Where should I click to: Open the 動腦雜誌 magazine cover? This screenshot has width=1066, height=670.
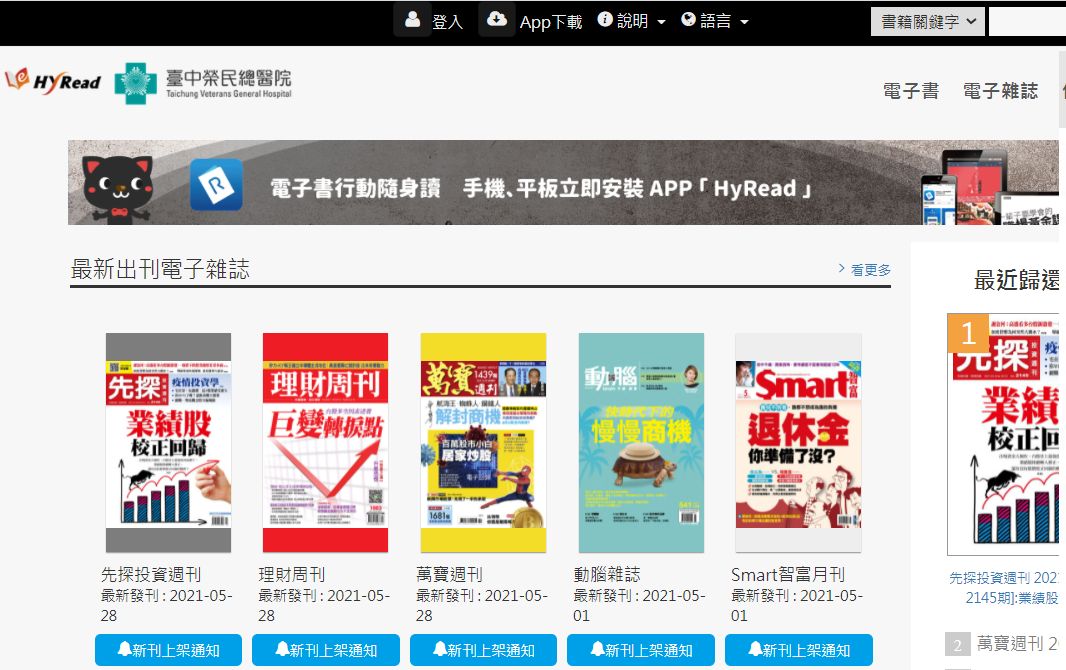(641, 443)
